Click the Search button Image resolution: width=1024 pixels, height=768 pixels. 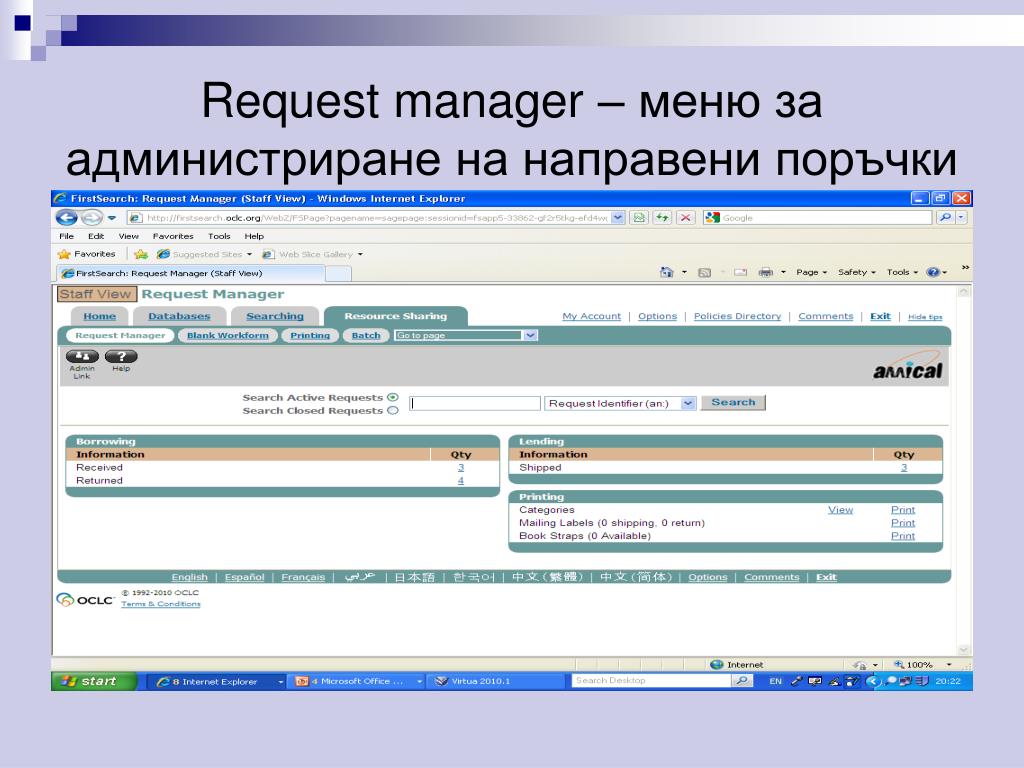coord(733,402)
